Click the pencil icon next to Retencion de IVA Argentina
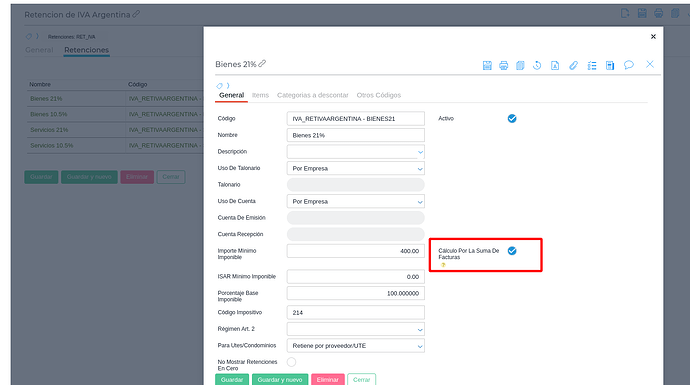This screenshot has height=385, width=690. coord(136,14)
